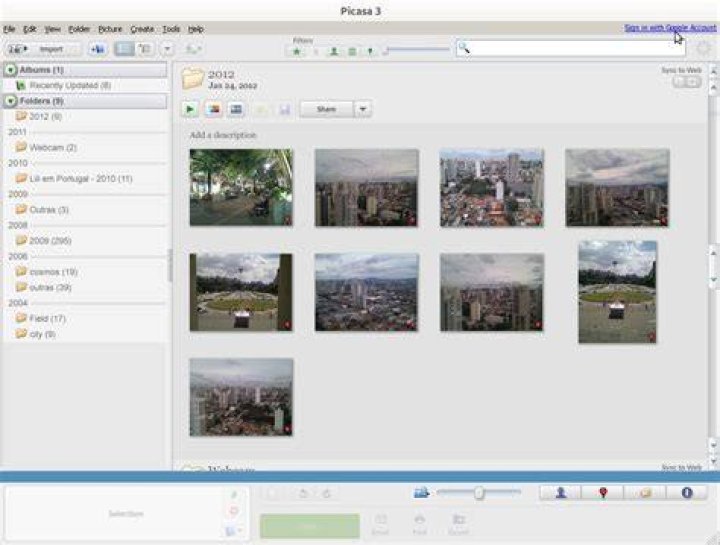Viewport: 720px width, 545px height.
Task: Open the Create menu
Action: [x=142, y=29]
